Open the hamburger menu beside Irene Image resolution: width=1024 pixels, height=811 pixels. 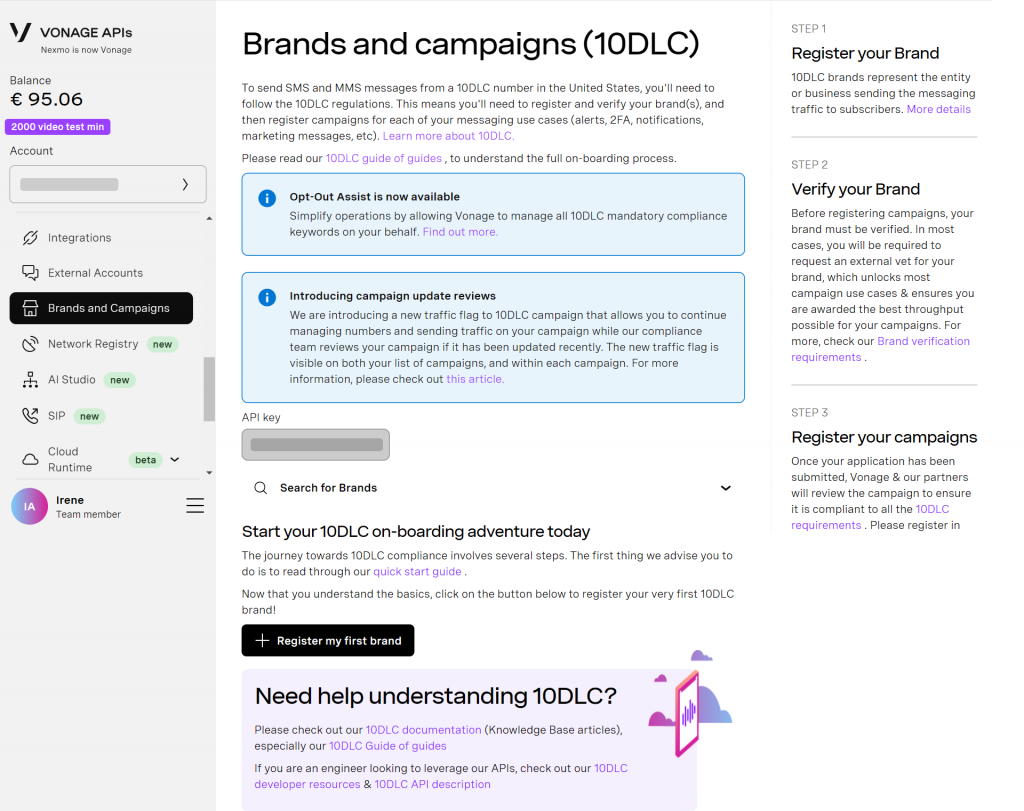coord(195,506)
